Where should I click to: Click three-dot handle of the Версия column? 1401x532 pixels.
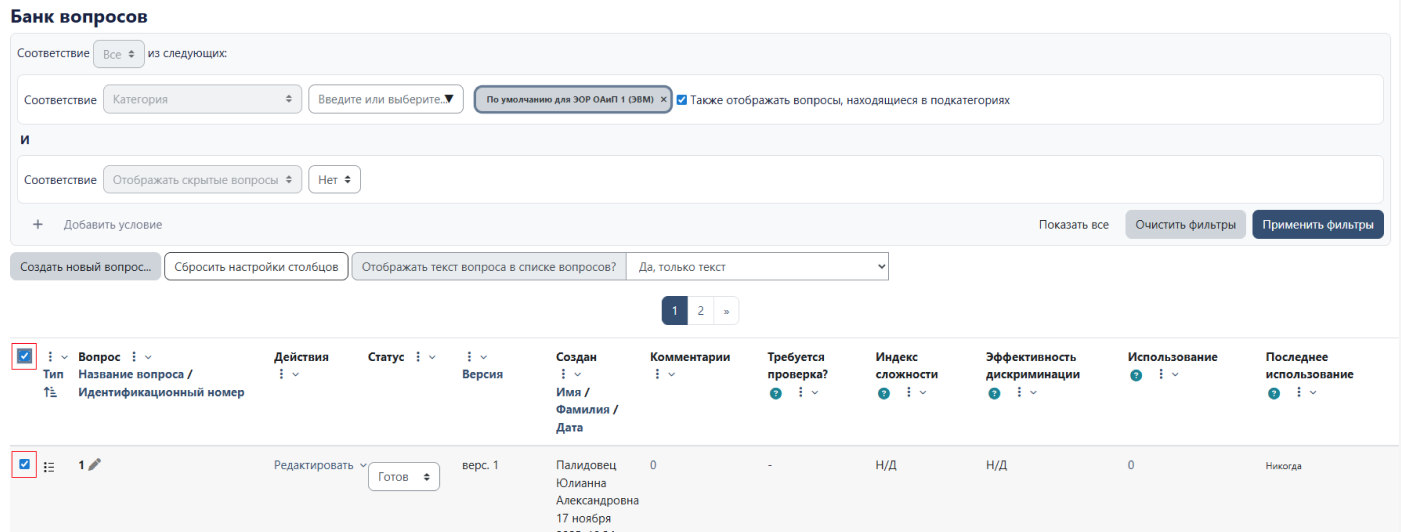468,357
